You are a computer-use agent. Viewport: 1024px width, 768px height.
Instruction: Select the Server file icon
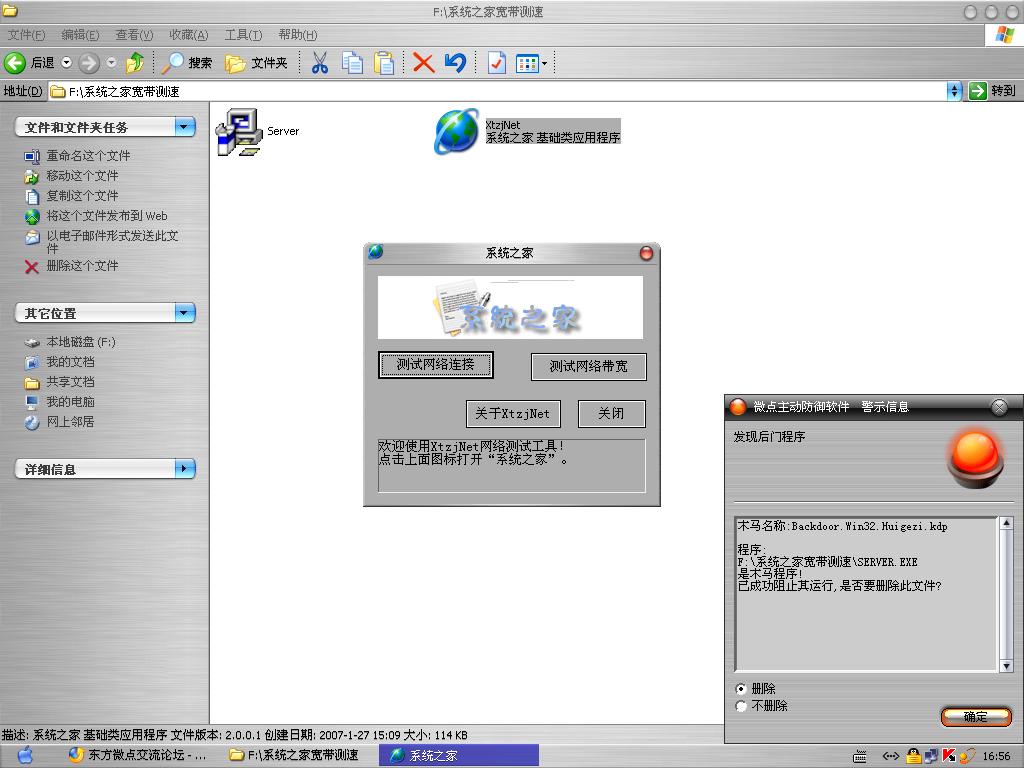(x=239, y=132)
